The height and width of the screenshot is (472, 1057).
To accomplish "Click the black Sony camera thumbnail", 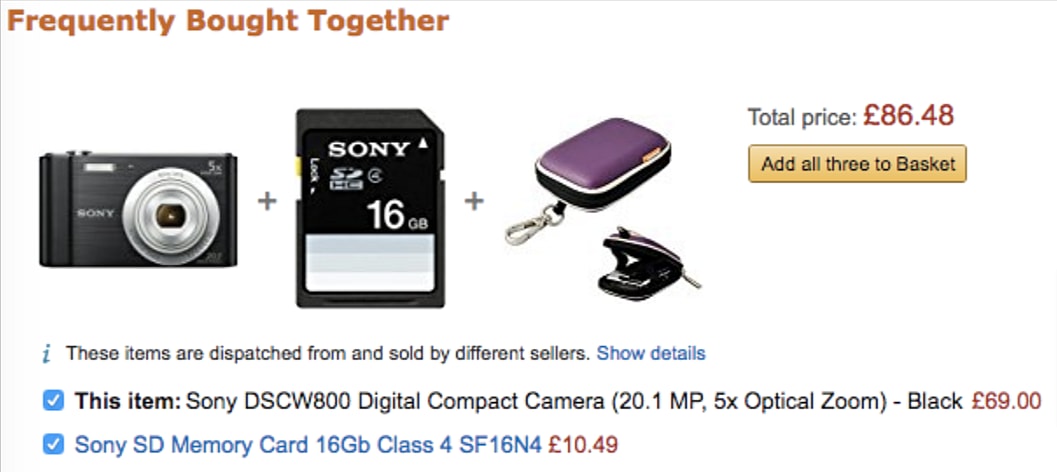I will (x=138, y=208).
